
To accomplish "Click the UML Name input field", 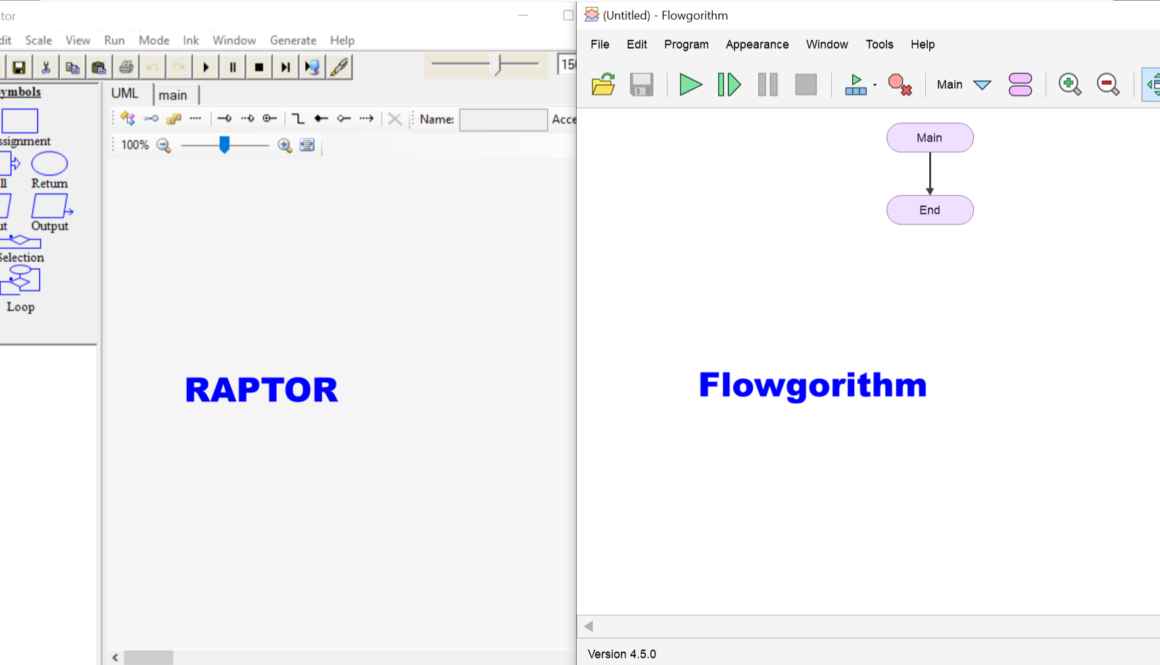I will pos(503,119).
